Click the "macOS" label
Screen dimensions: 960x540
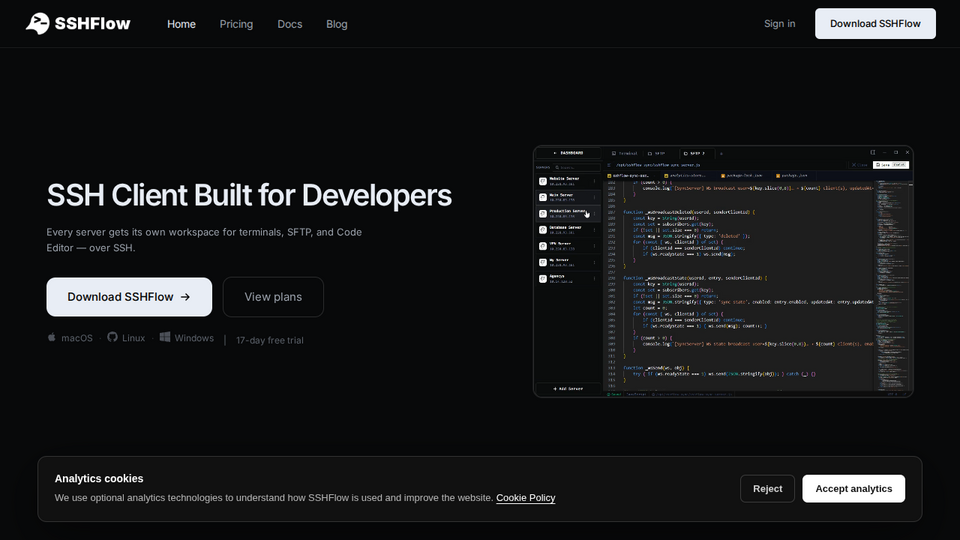[77, 338]
